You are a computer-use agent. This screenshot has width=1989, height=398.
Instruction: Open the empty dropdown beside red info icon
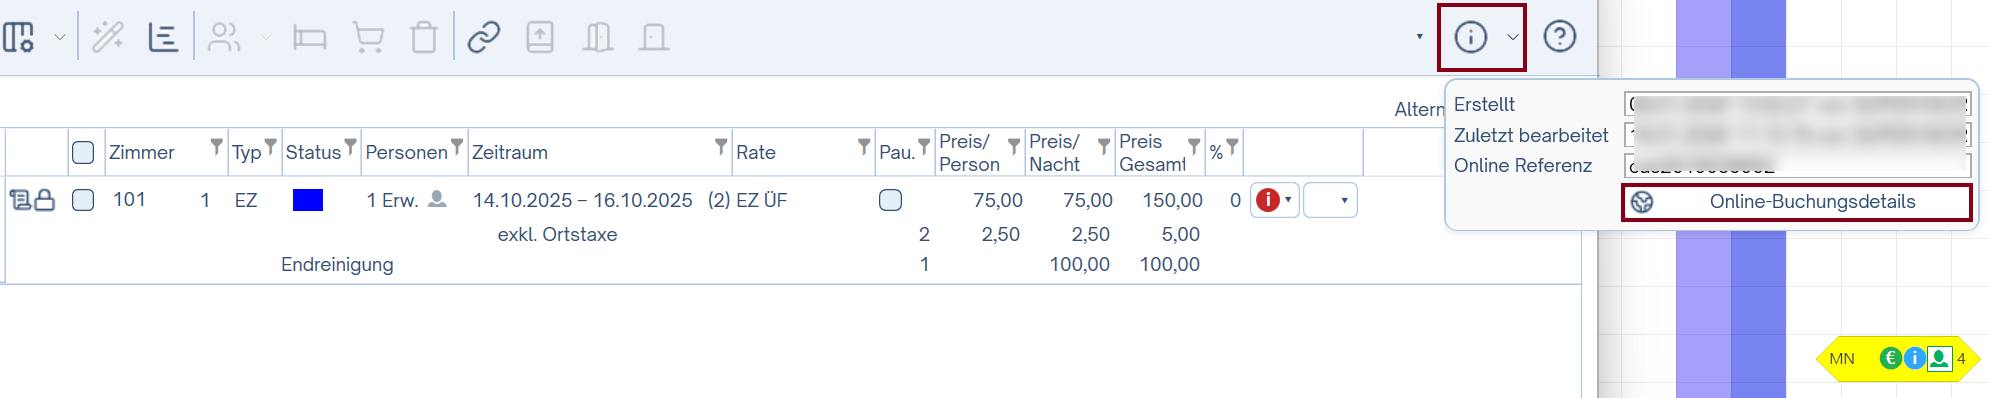coord(1330,200)
